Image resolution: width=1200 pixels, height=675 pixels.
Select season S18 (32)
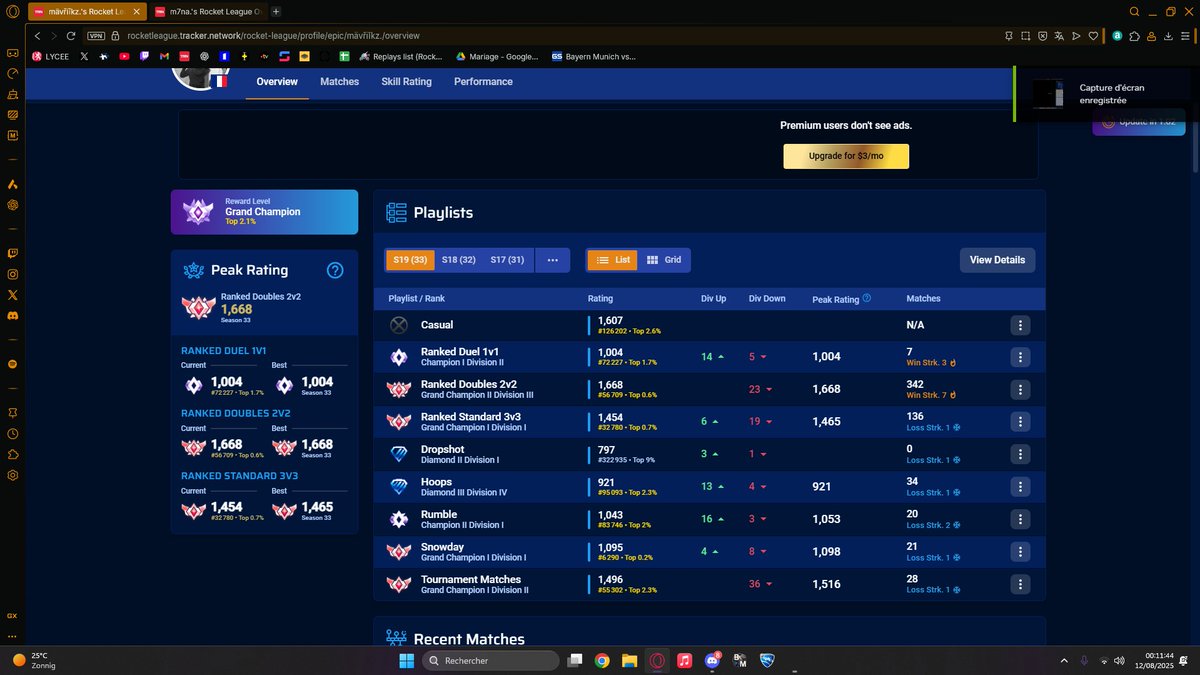click(x=459, y=260)
